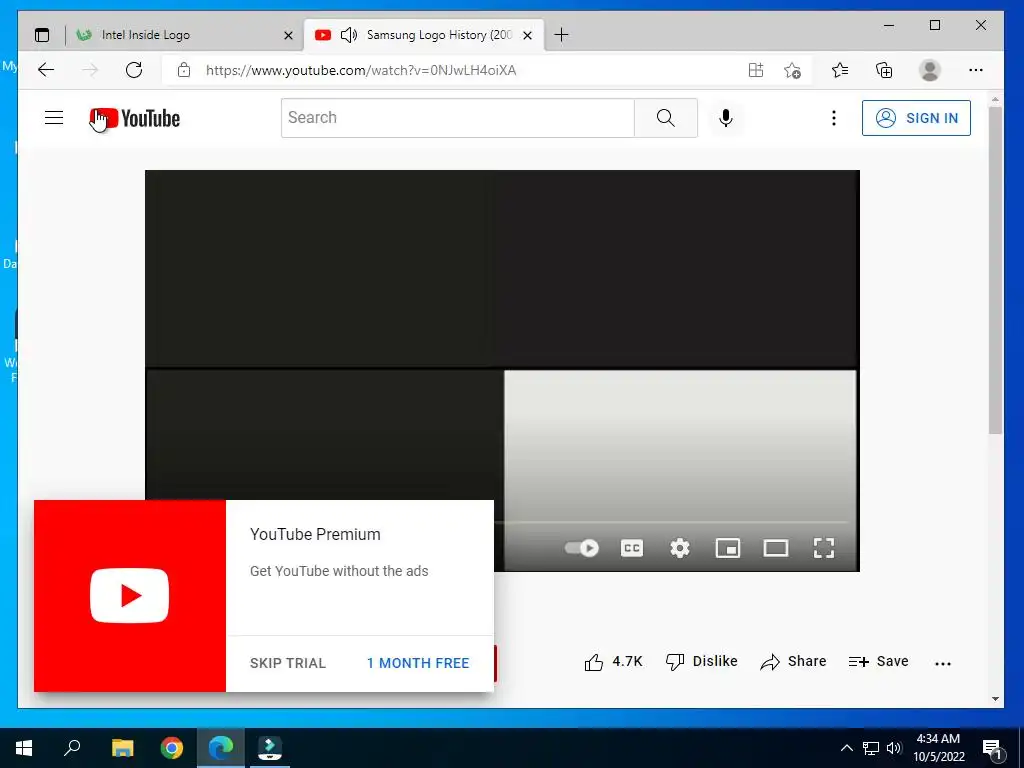Open more actions ellipsis below video
The width and height of the screenshot is (1024, 768).
(x=942, y=664)
